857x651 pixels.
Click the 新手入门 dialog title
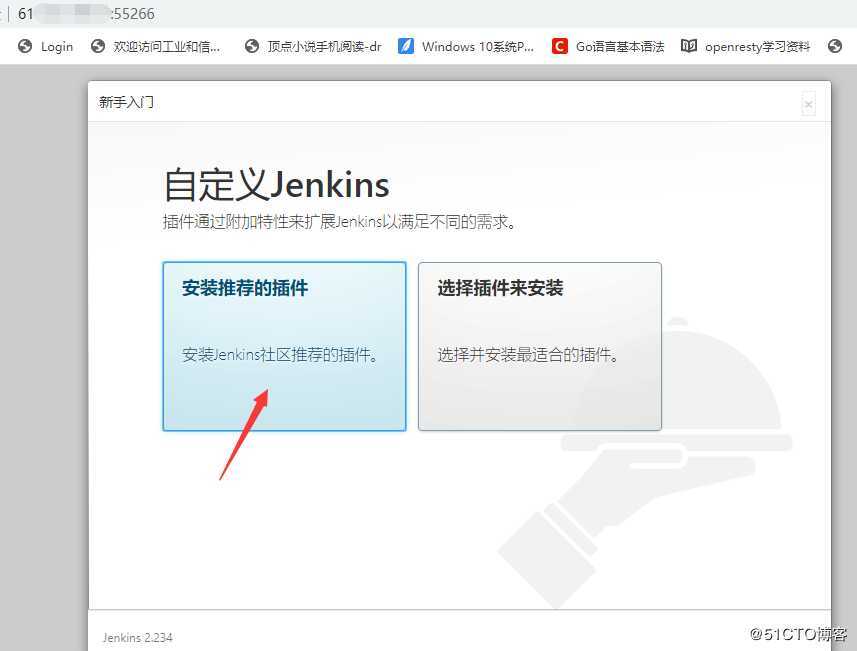click(126, 102)
